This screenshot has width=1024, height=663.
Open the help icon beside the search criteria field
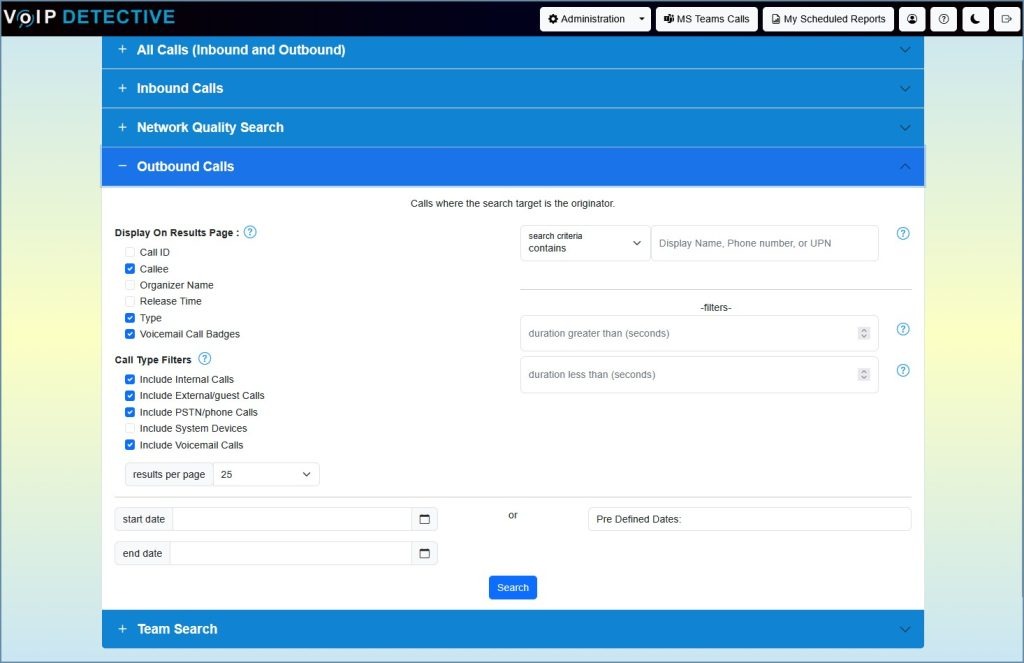[x=903, y=233]
